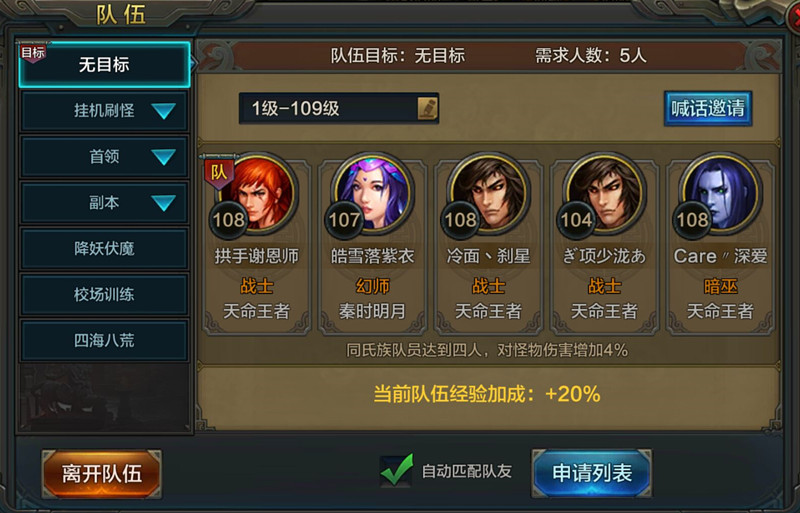
Task: Expand the 挂机刷怪 dropdown arrow
Action: (x=163, y=111)
